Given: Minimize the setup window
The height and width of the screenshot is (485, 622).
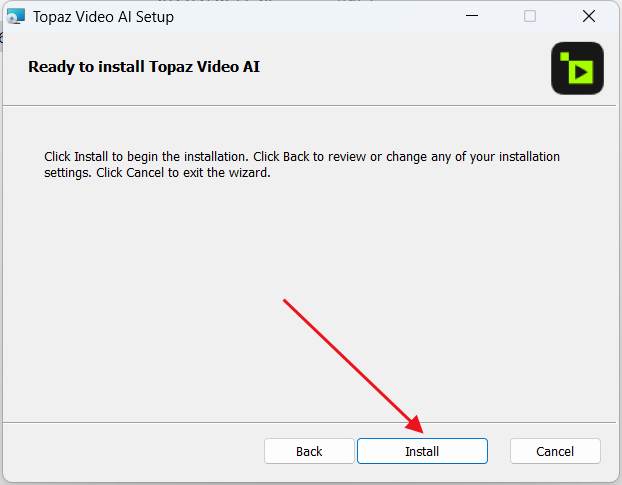Looking at the screenshot, I should point(472,16).
